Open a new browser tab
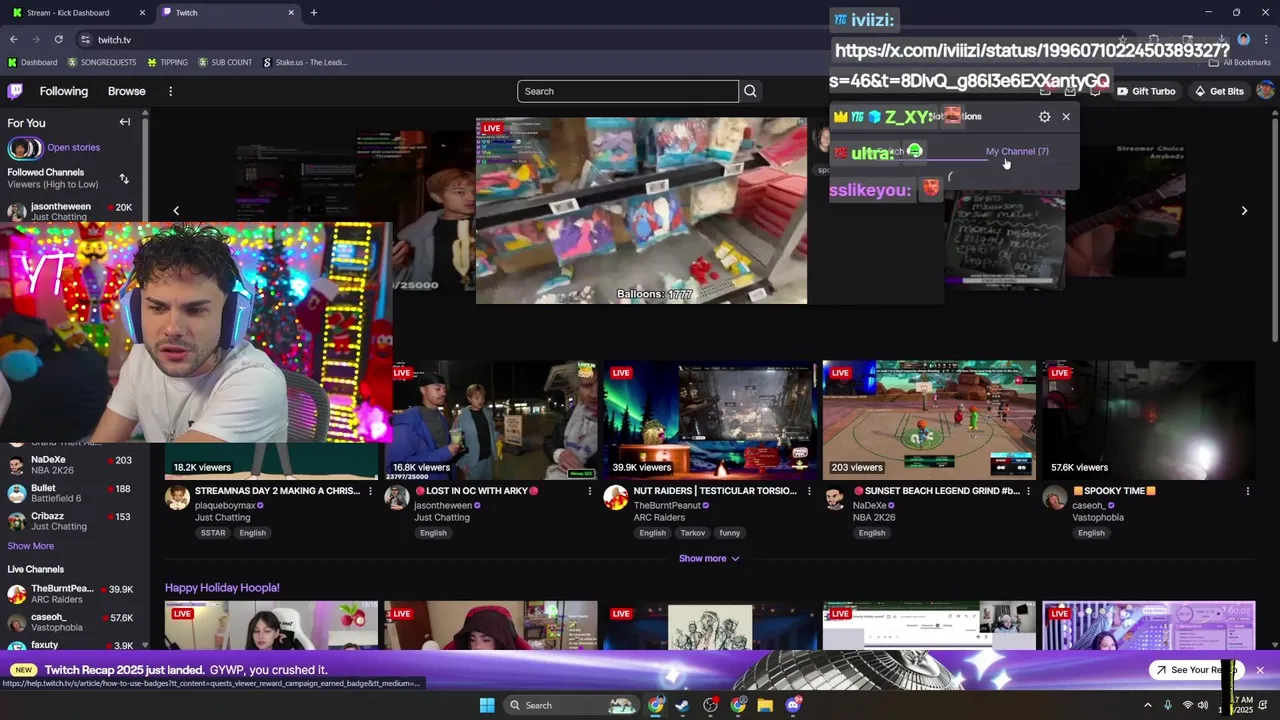Image resolution: width=1280 pixels, height=720 pixels. (x=313, y=13)
